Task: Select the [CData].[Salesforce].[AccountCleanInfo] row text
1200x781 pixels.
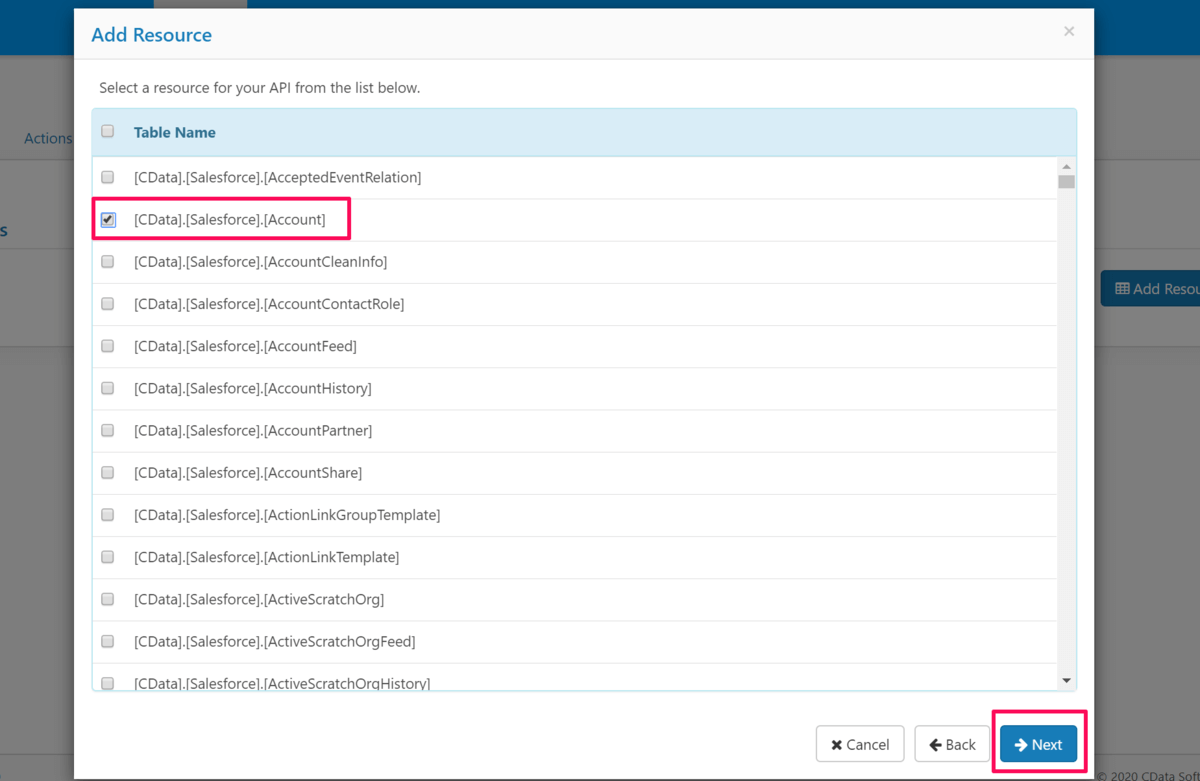Action: [x=261, y=262]
